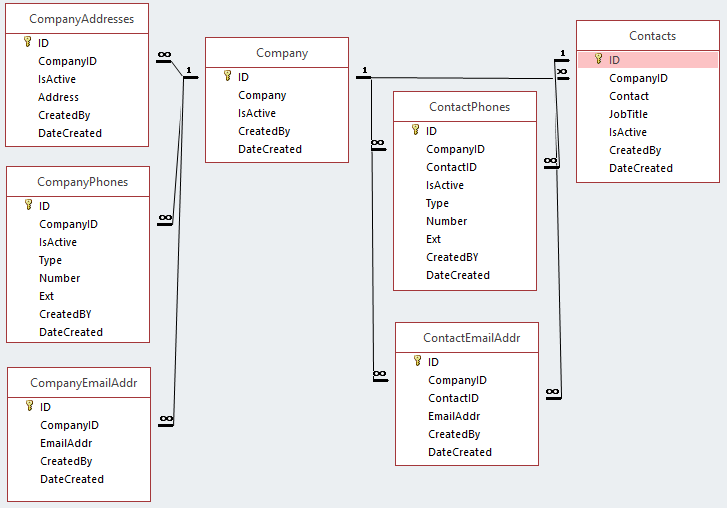Select Number field in ContactPhones table
The width and height of the screenshot is (727, 508).
pos(446,222)
